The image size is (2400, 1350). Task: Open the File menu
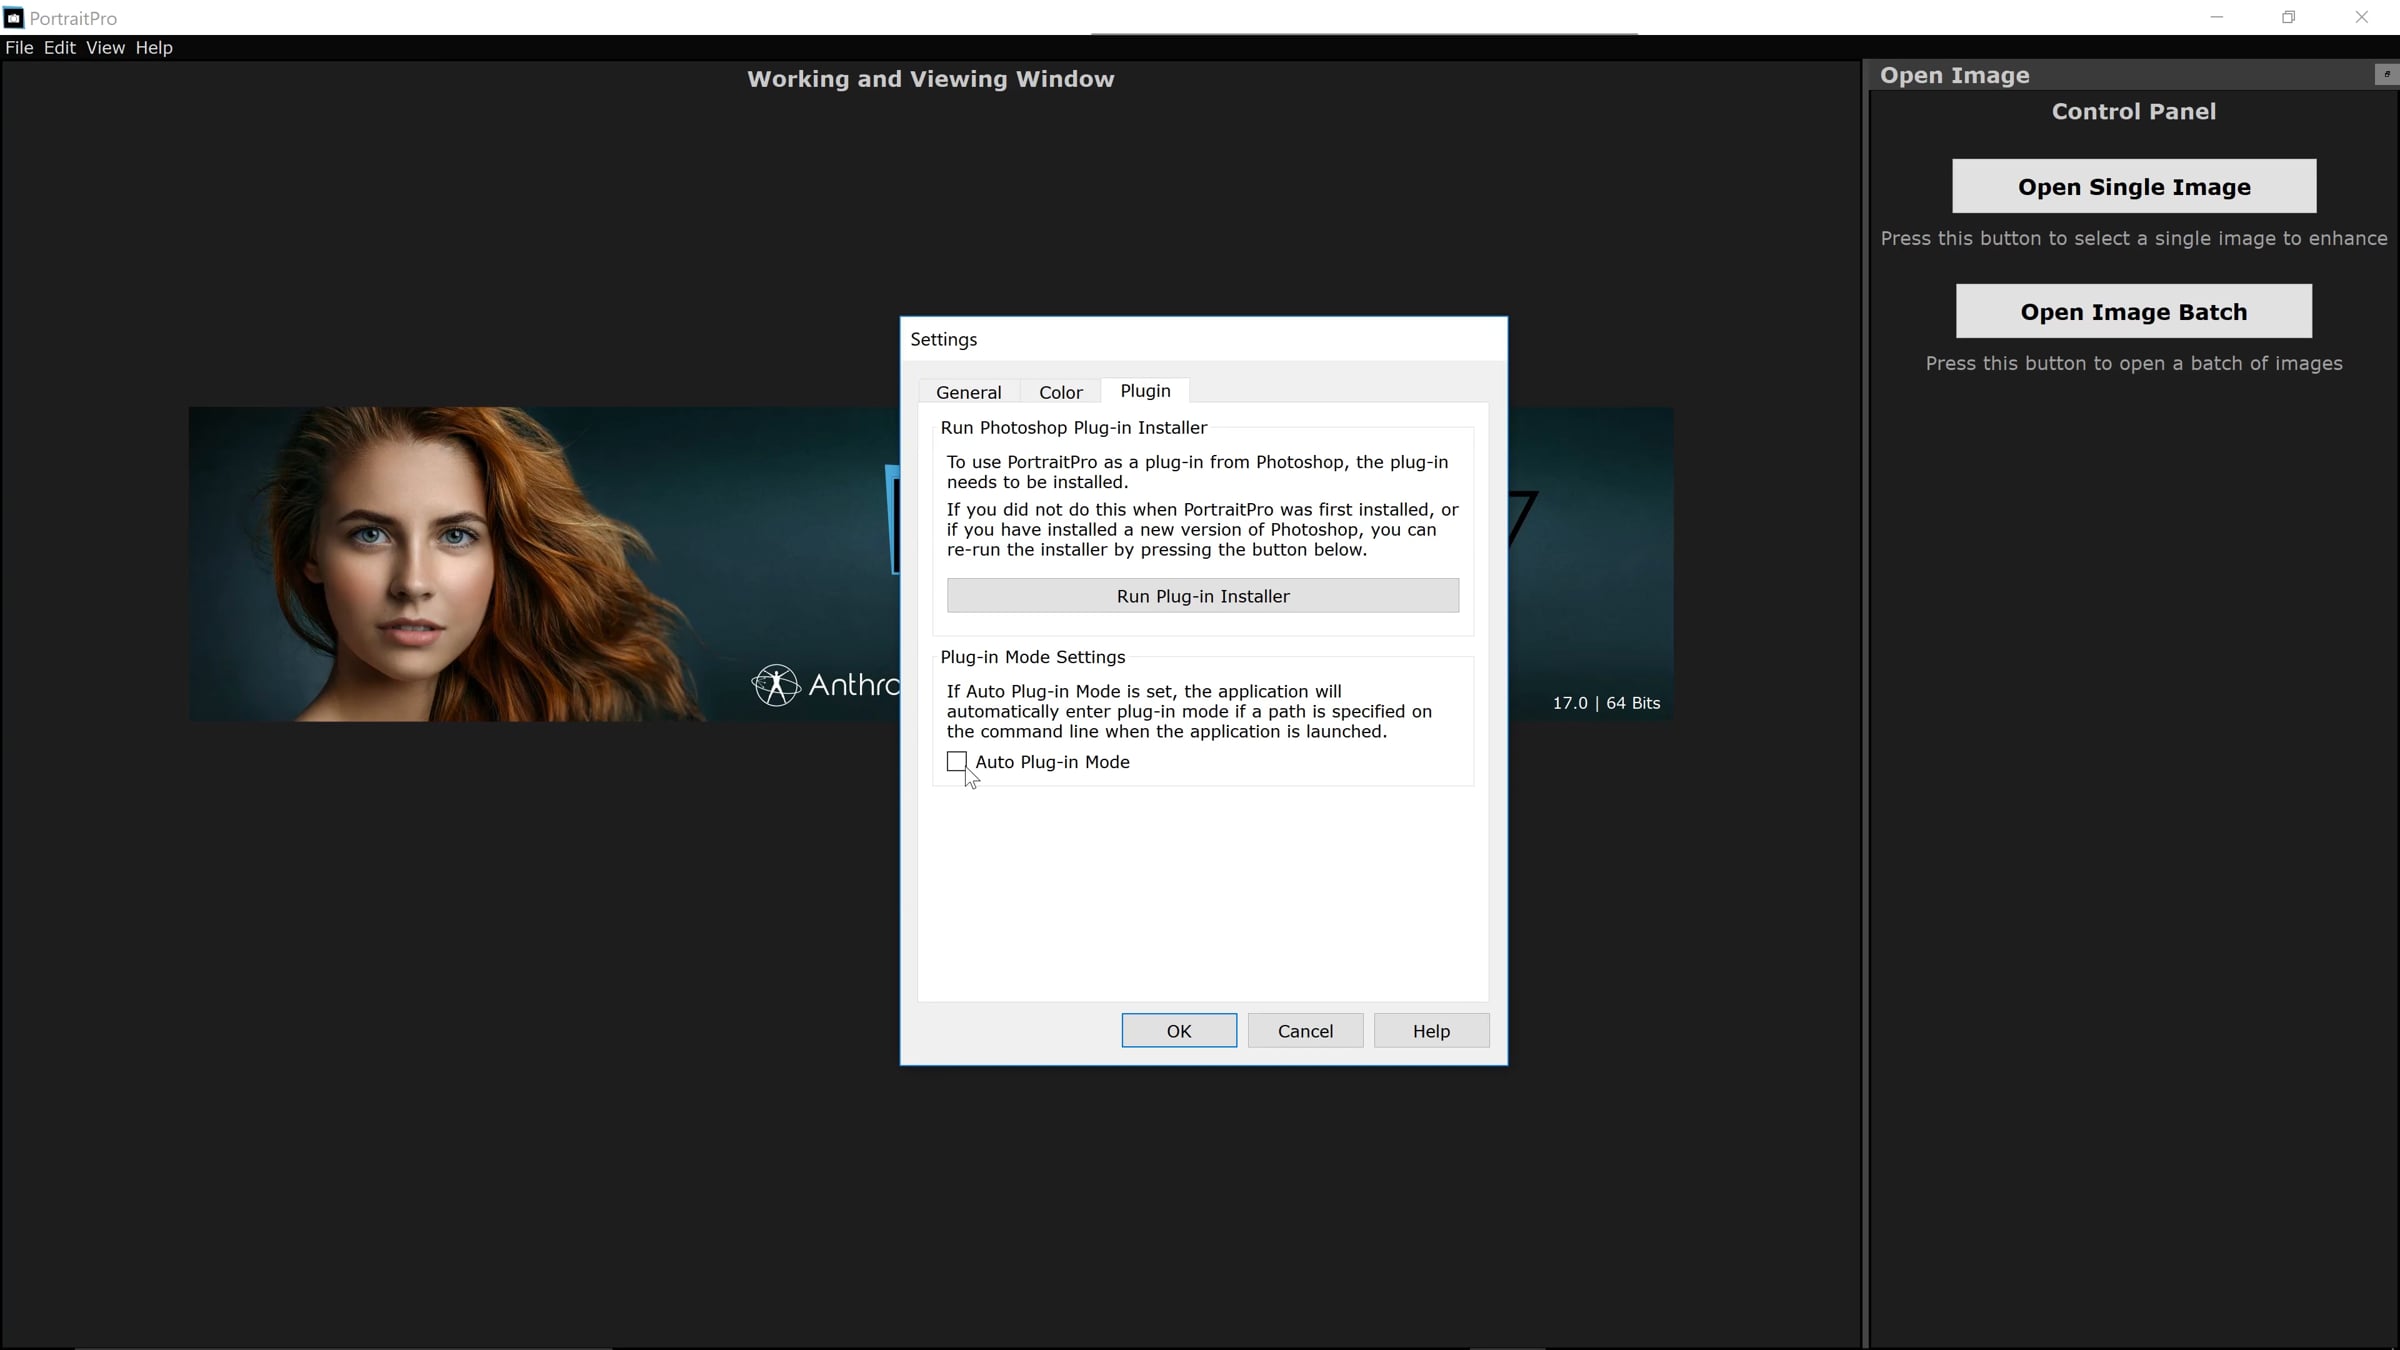pos(19,48)
